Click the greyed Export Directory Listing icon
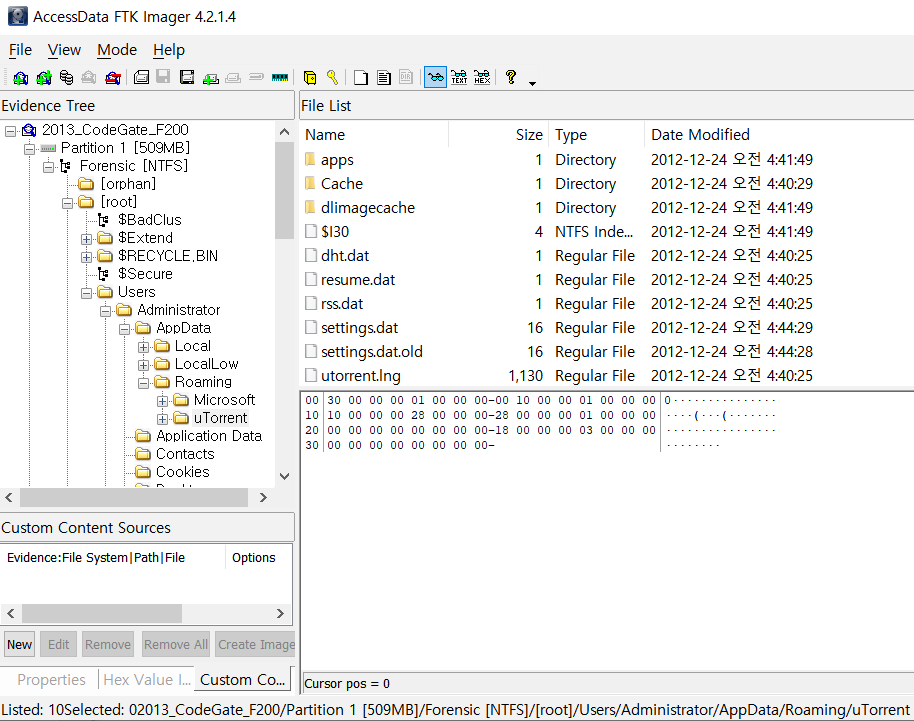The height and width of the screenshot is (721, 914). pyautogui.click(x=406, y=77)
